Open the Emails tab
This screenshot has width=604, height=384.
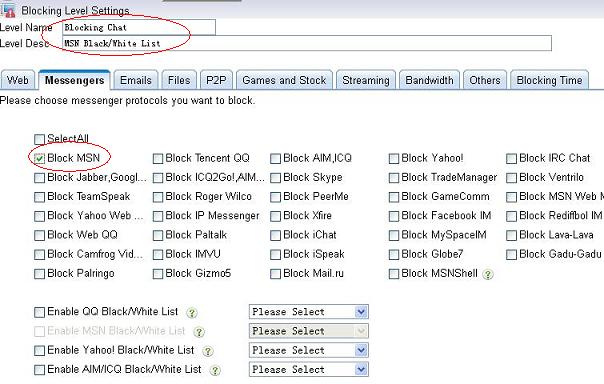click(136, 80)
